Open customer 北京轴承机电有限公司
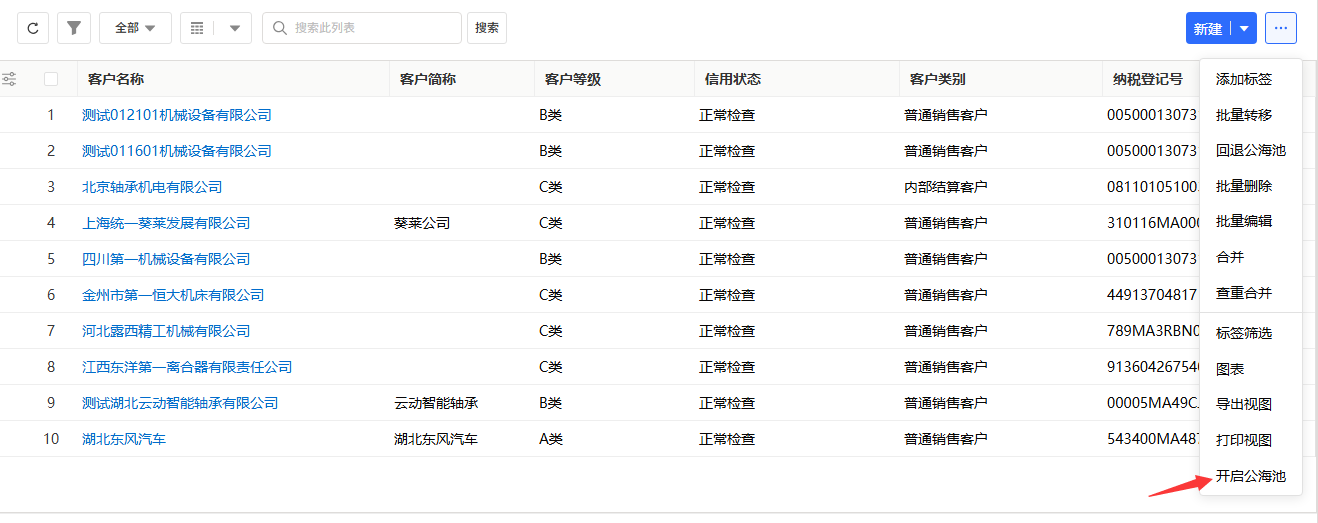This screenshot has height=523, width=1318. click(x=152, y=187)
